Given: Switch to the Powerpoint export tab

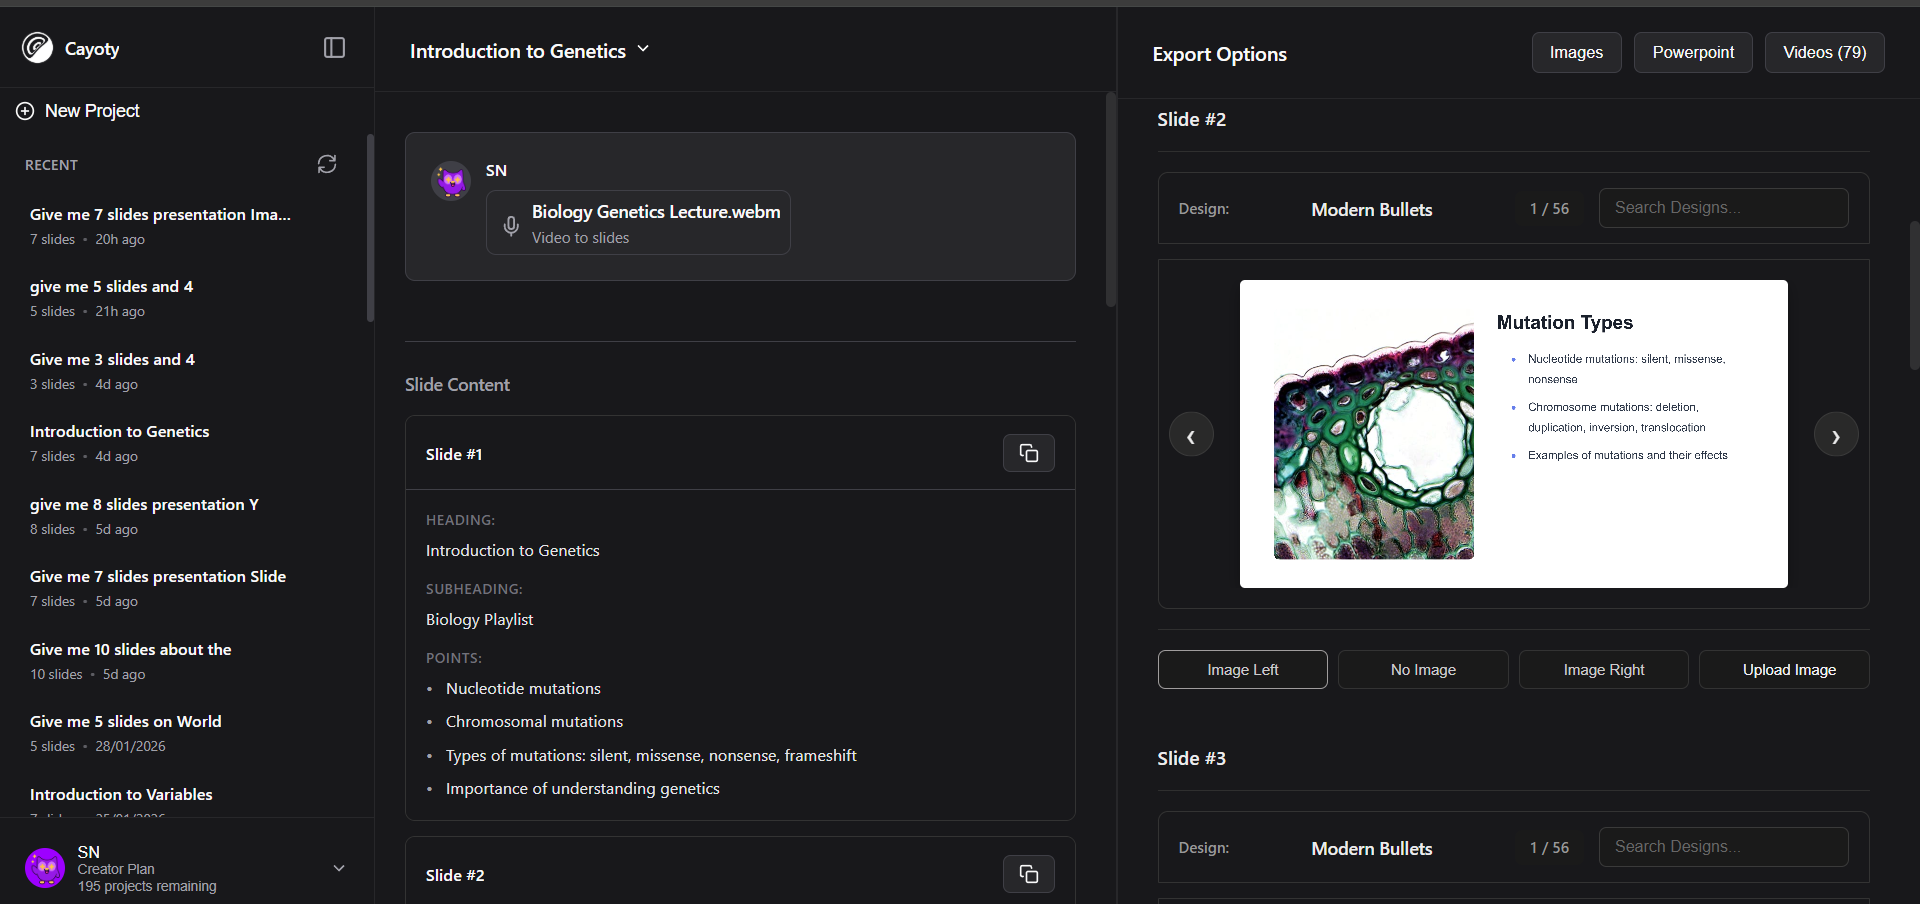Looking at the screenshot, I should (x=1692, y=52).
